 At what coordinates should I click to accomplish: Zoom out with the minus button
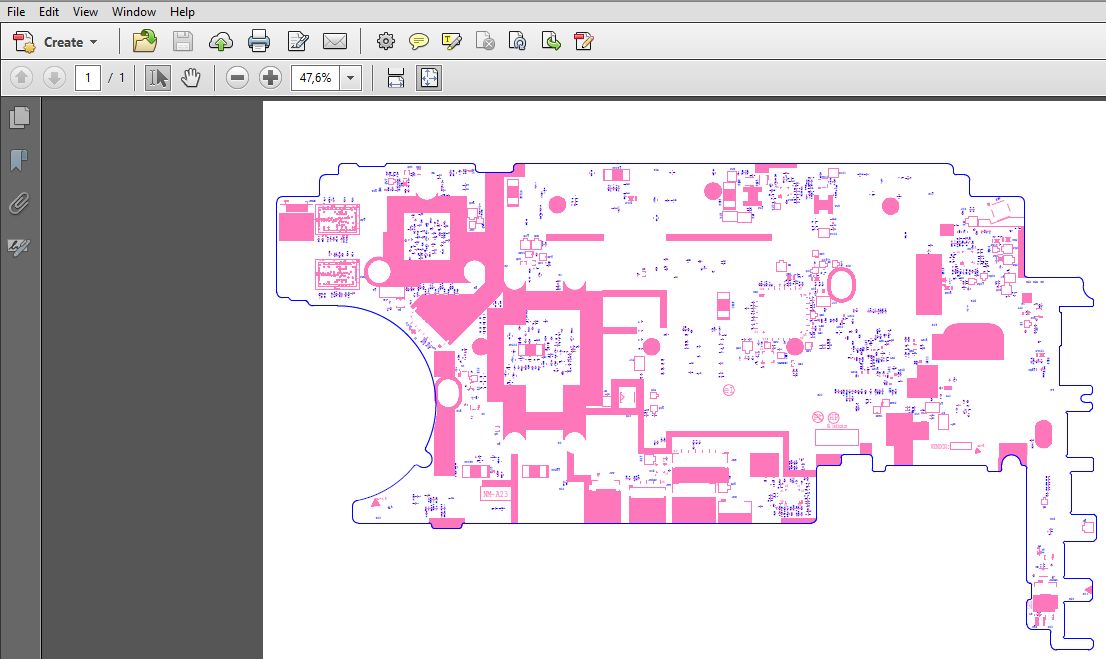(237, 78)
